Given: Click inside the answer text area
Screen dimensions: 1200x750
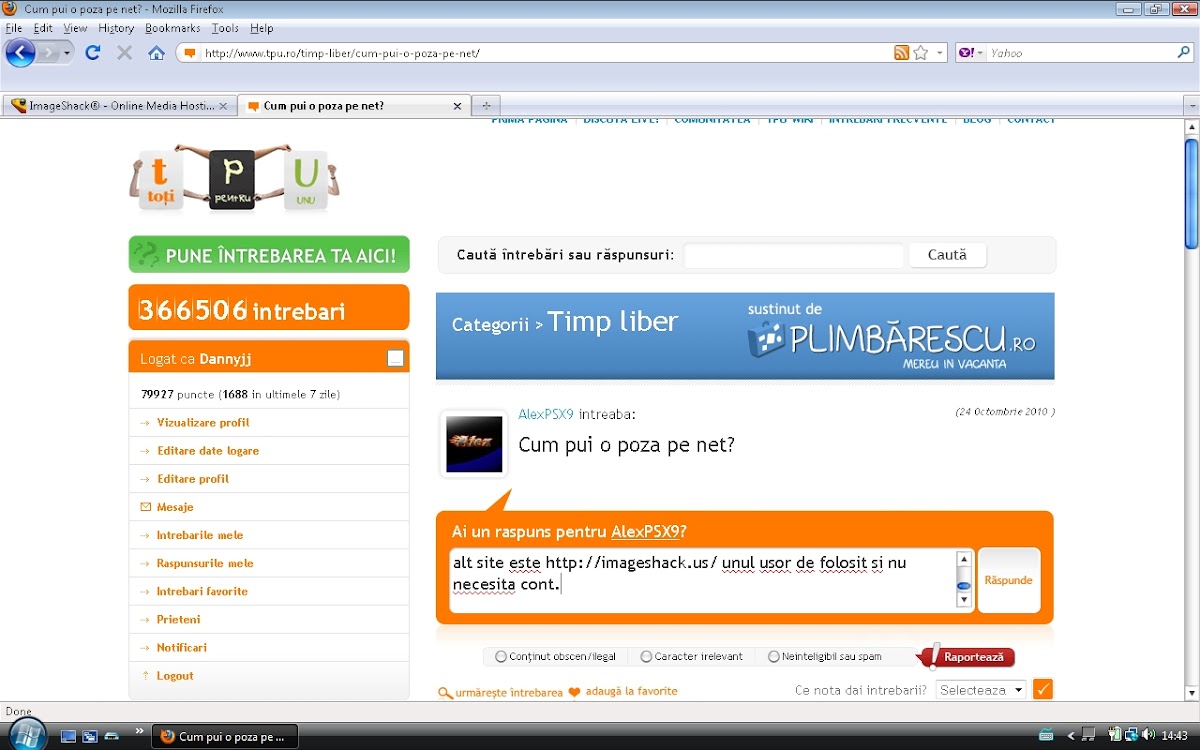Looking at the screenshot, I should (x=704, y=580).
